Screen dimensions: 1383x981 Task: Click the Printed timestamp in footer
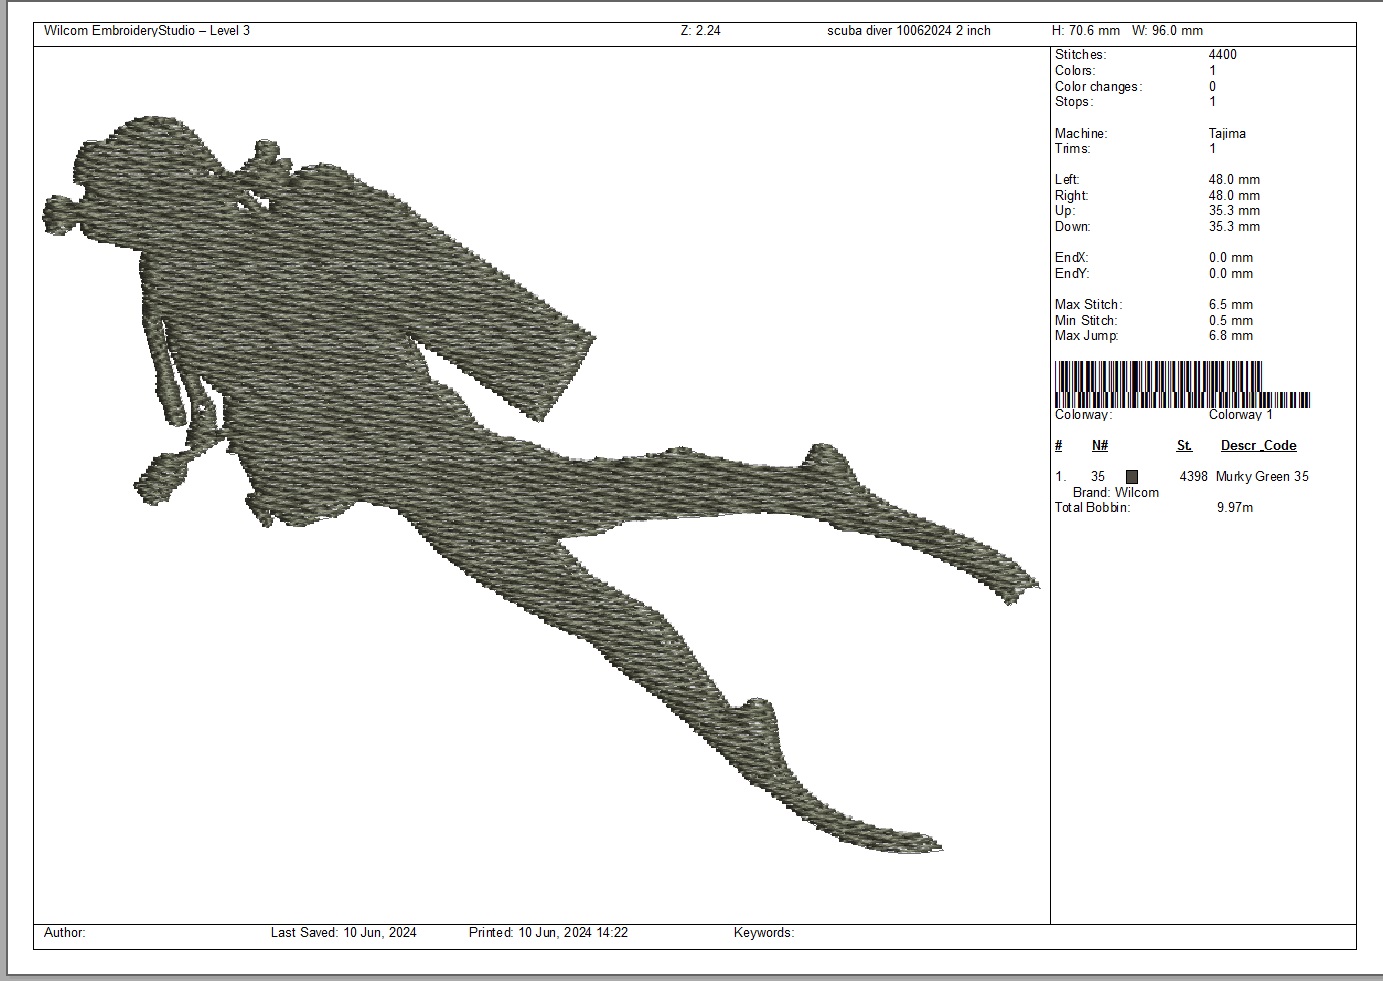(x=548, y=933)
